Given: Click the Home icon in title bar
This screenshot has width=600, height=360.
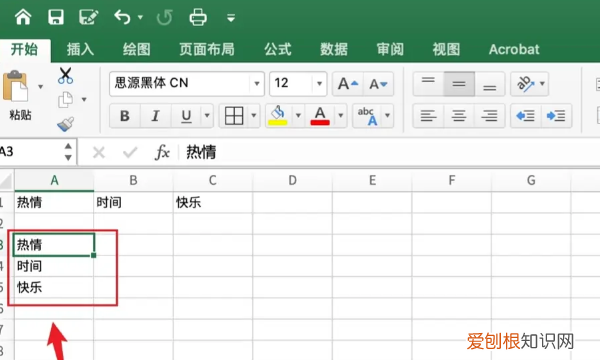Looking at the screenshot, I should 23,17.
